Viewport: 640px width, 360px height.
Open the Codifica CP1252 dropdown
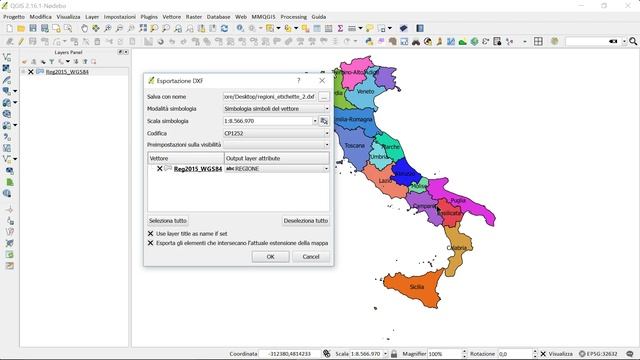coord(276,133)
